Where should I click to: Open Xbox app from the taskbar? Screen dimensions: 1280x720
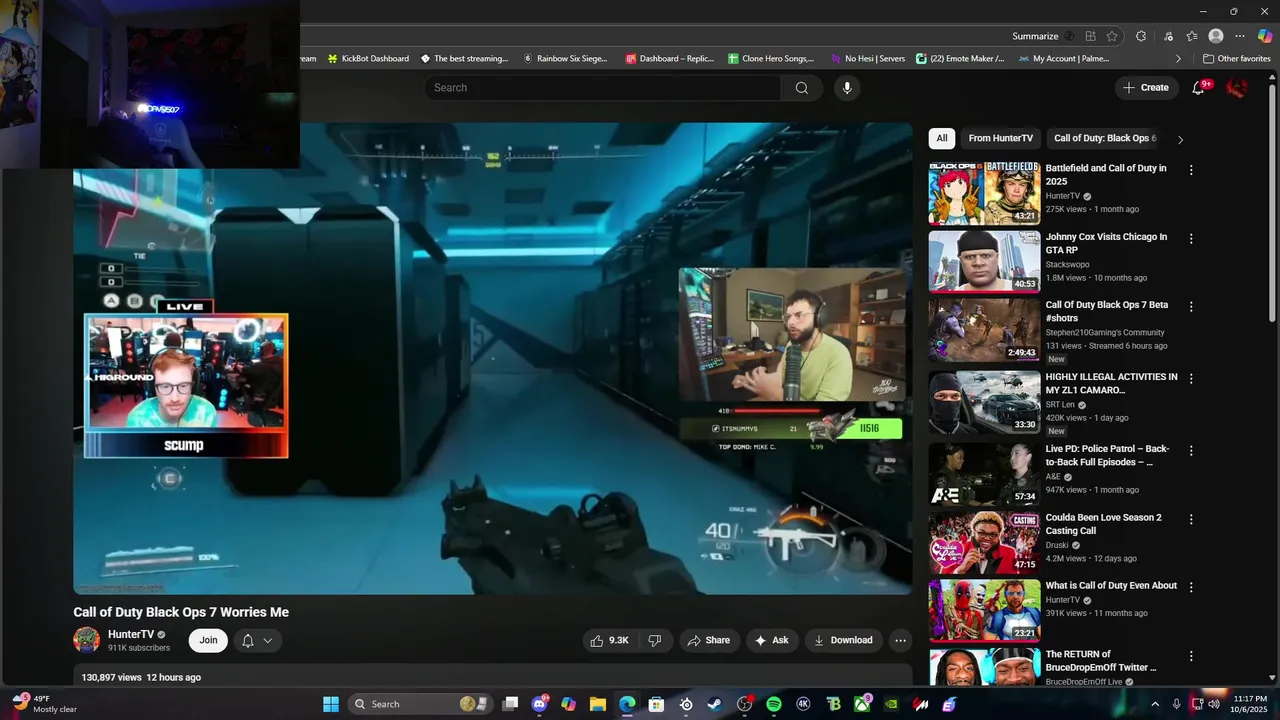click(862, 704)
